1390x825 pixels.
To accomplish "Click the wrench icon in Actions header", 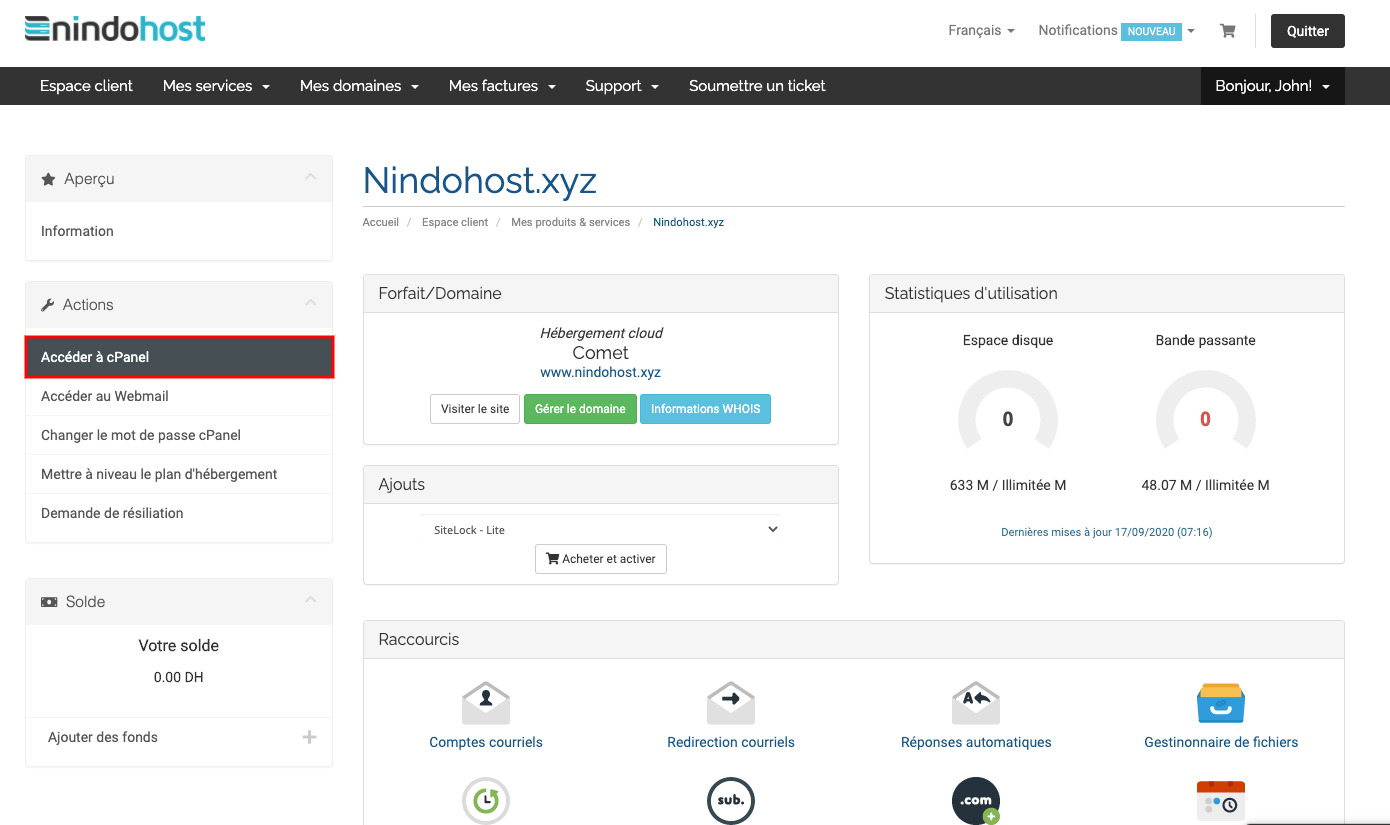I will tap(47, 305).
